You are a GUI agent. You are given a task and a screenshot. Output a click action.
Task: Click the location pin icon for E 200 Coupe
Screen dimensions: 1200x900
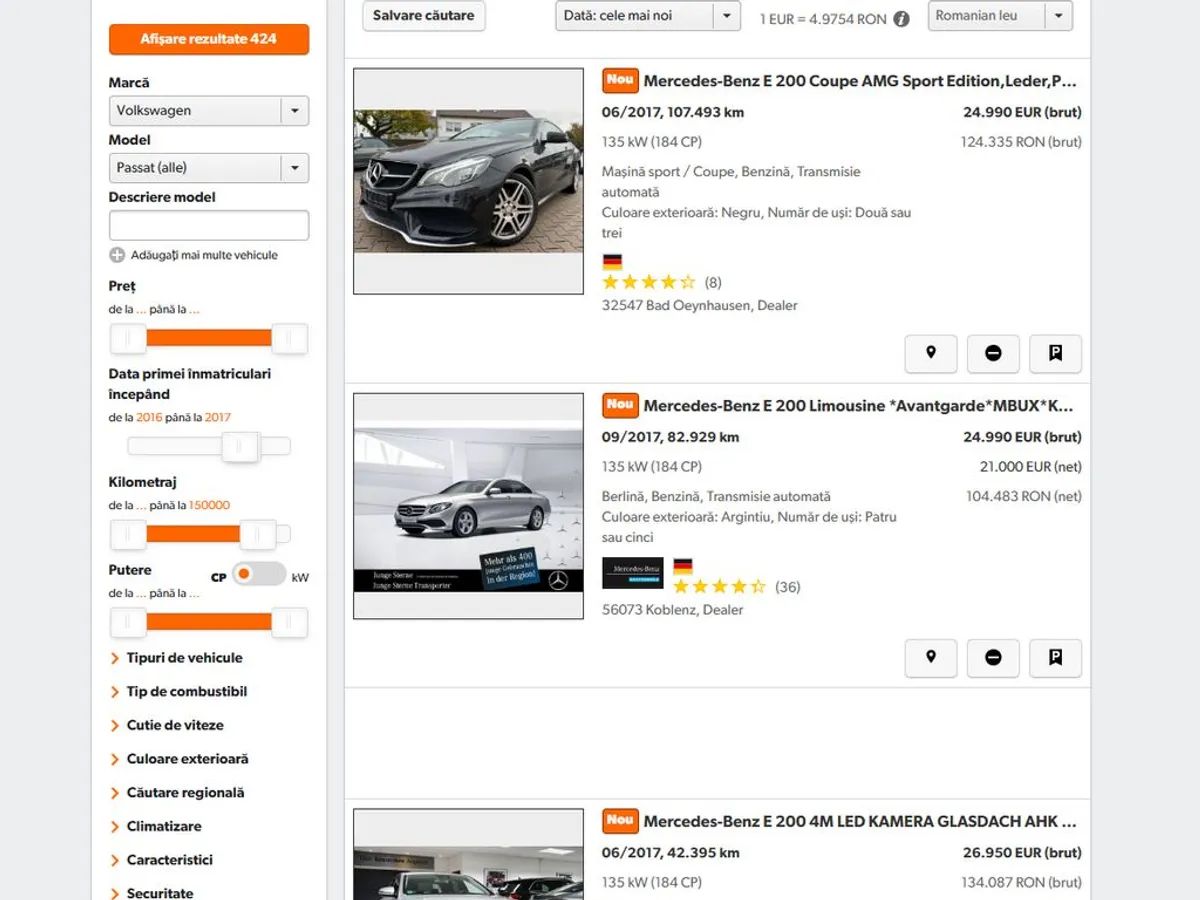pyautogui.click(x=930, y=353)
